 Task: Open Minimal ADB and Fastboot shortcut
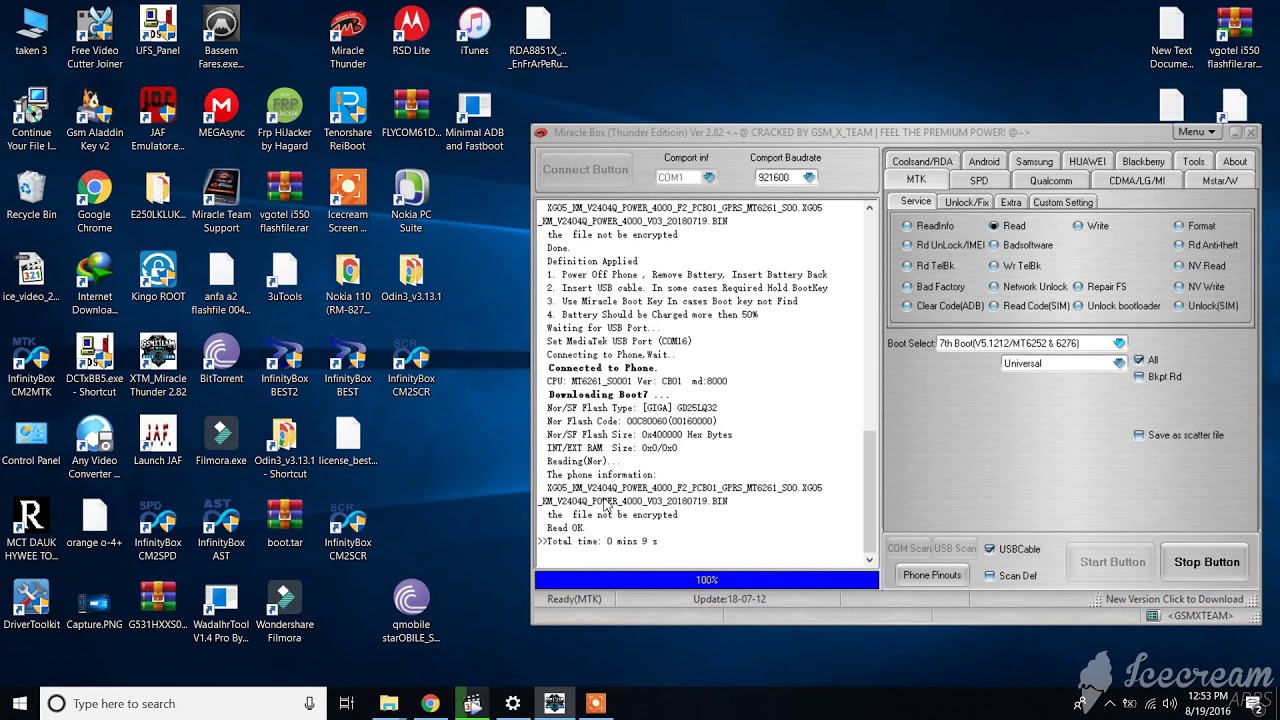474,120
